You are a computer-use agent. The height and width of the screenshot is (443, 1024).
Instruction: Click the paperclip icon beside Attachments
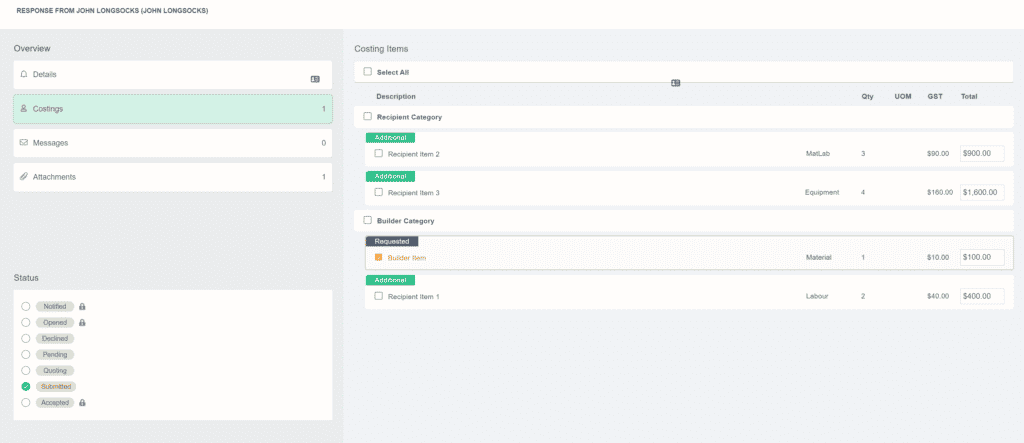tap(24, 177)
